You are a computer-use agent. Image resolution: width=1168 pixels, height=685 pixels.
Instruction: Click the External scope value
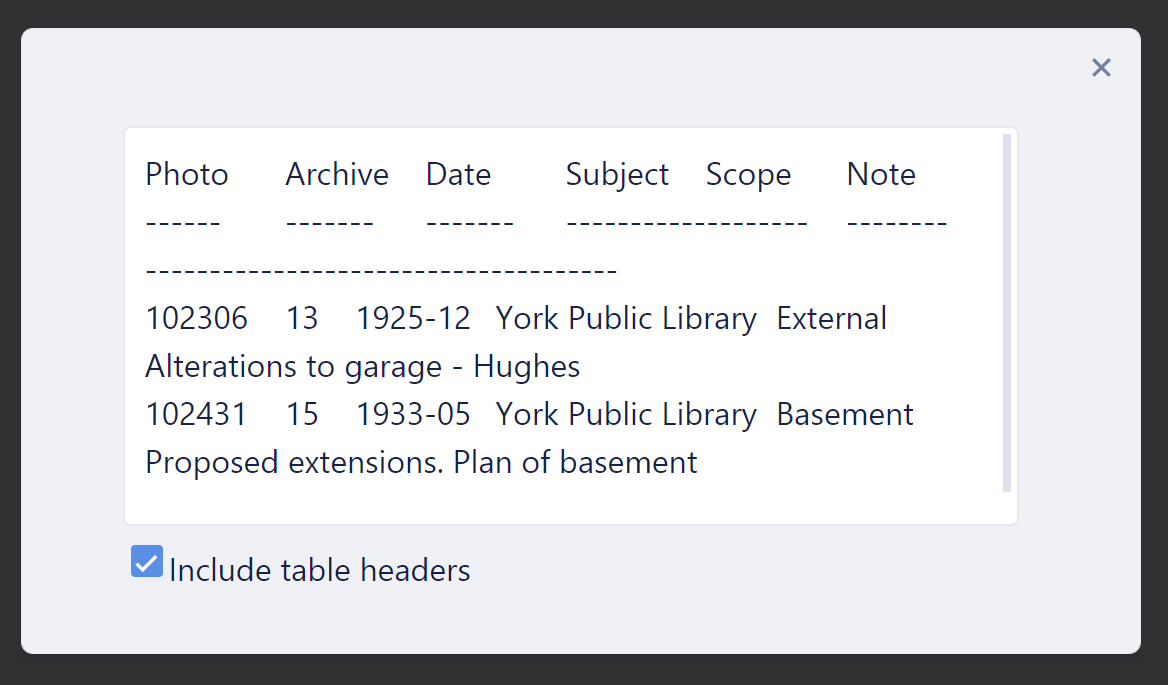tap(831, 318)
